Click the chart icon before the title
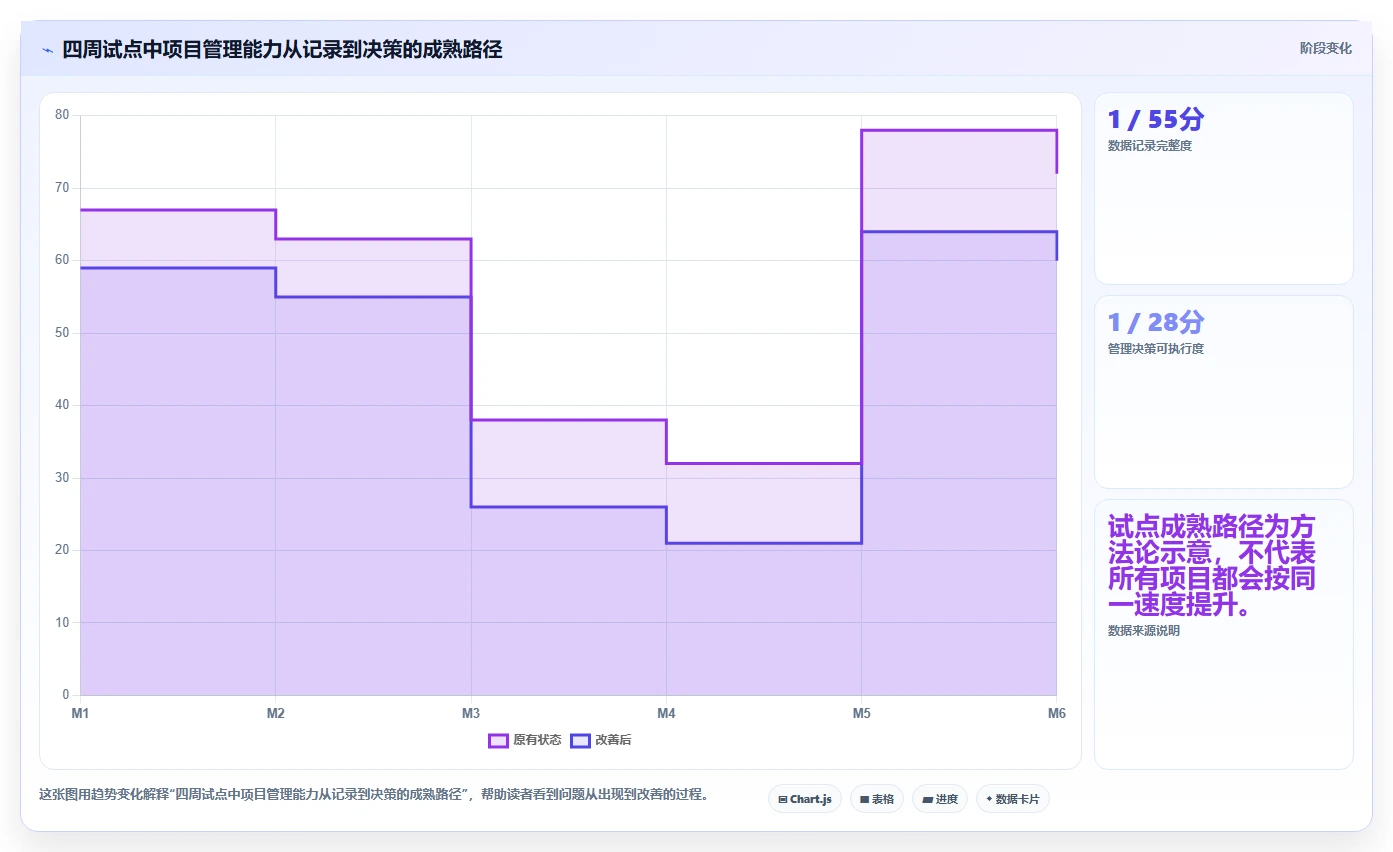This screenshot has width=1393, height=852. pos(48,49)
